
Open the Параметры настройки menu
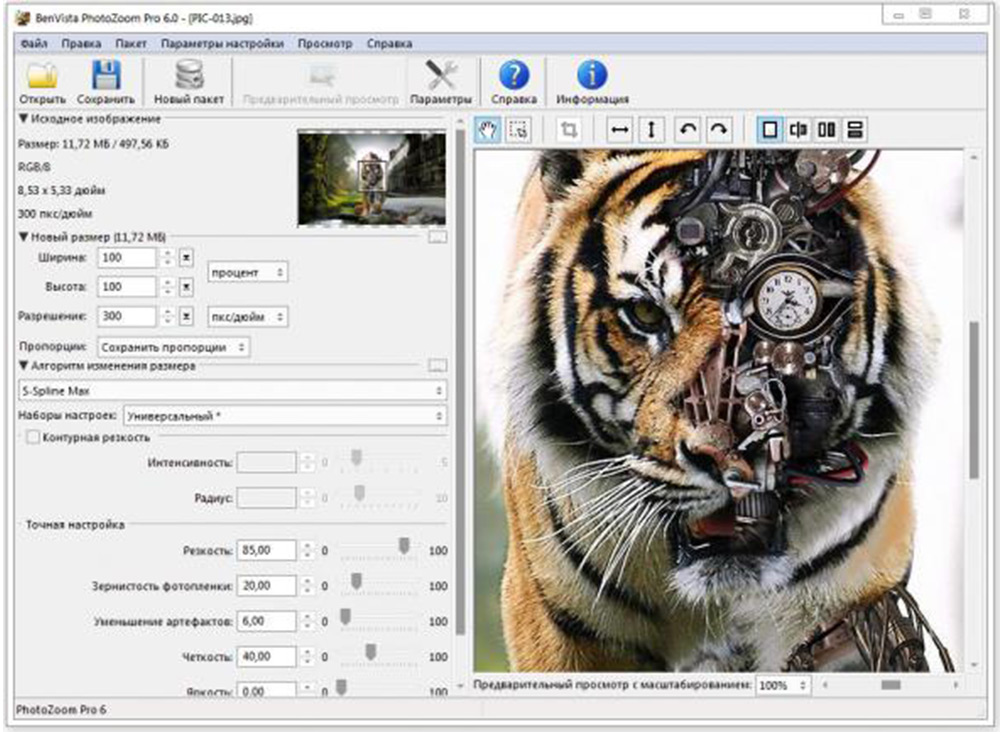(x=222, y=43)
